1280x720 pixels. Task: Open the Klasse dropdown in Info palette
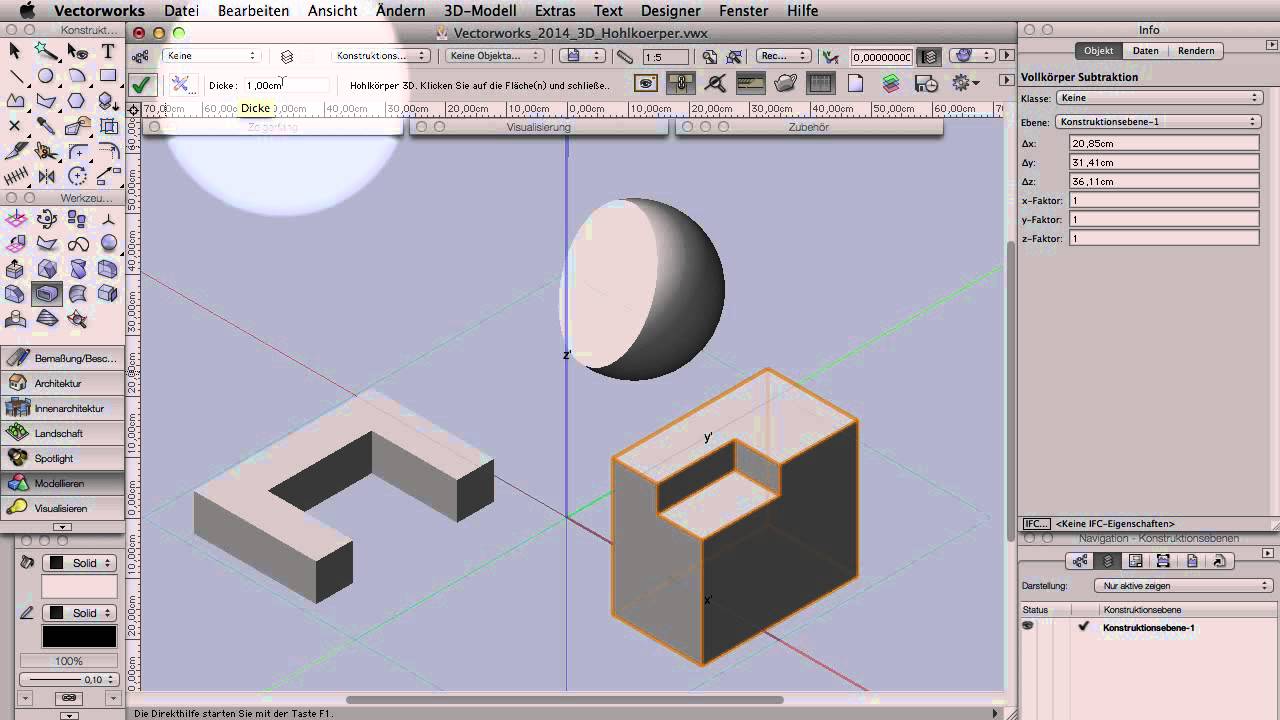(x=1160, y=98)
